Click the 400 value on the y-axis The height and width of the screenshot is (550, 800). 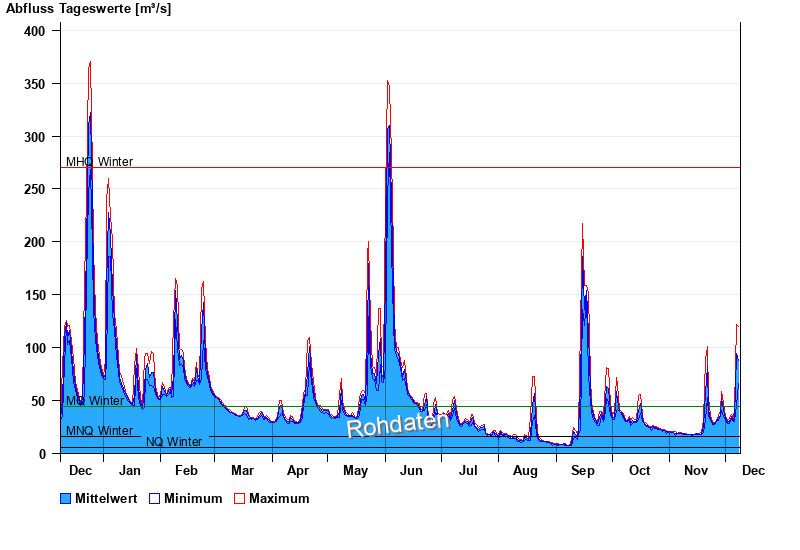click(35, 31)
